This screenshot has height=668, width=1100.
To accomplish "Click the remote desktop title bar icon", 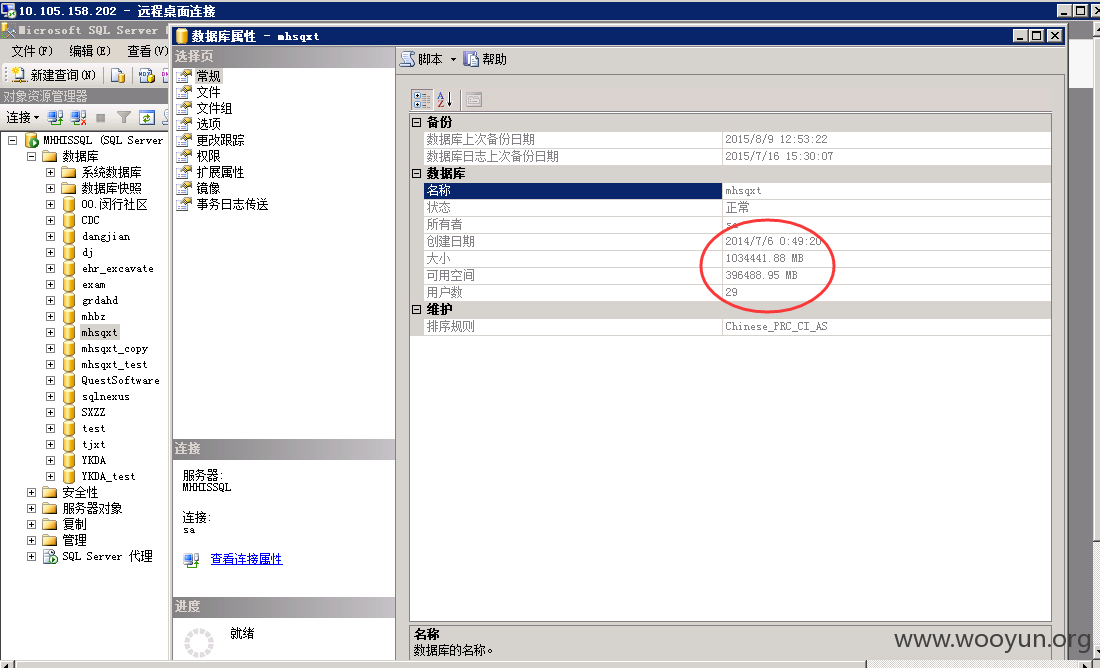I will (8, 11).
